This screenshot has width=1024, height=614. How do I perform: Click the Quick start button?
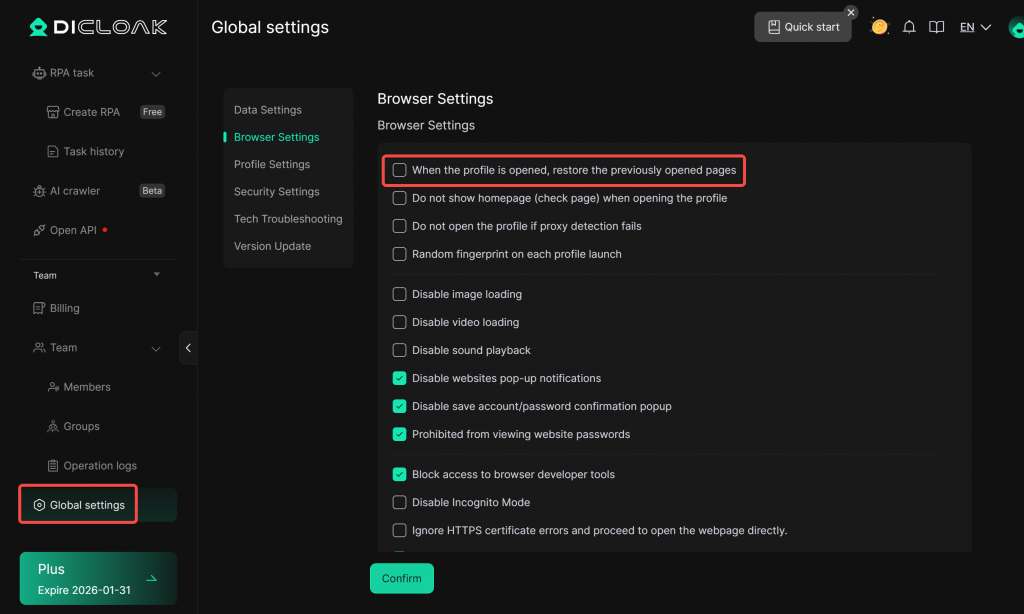pos(803,27)
